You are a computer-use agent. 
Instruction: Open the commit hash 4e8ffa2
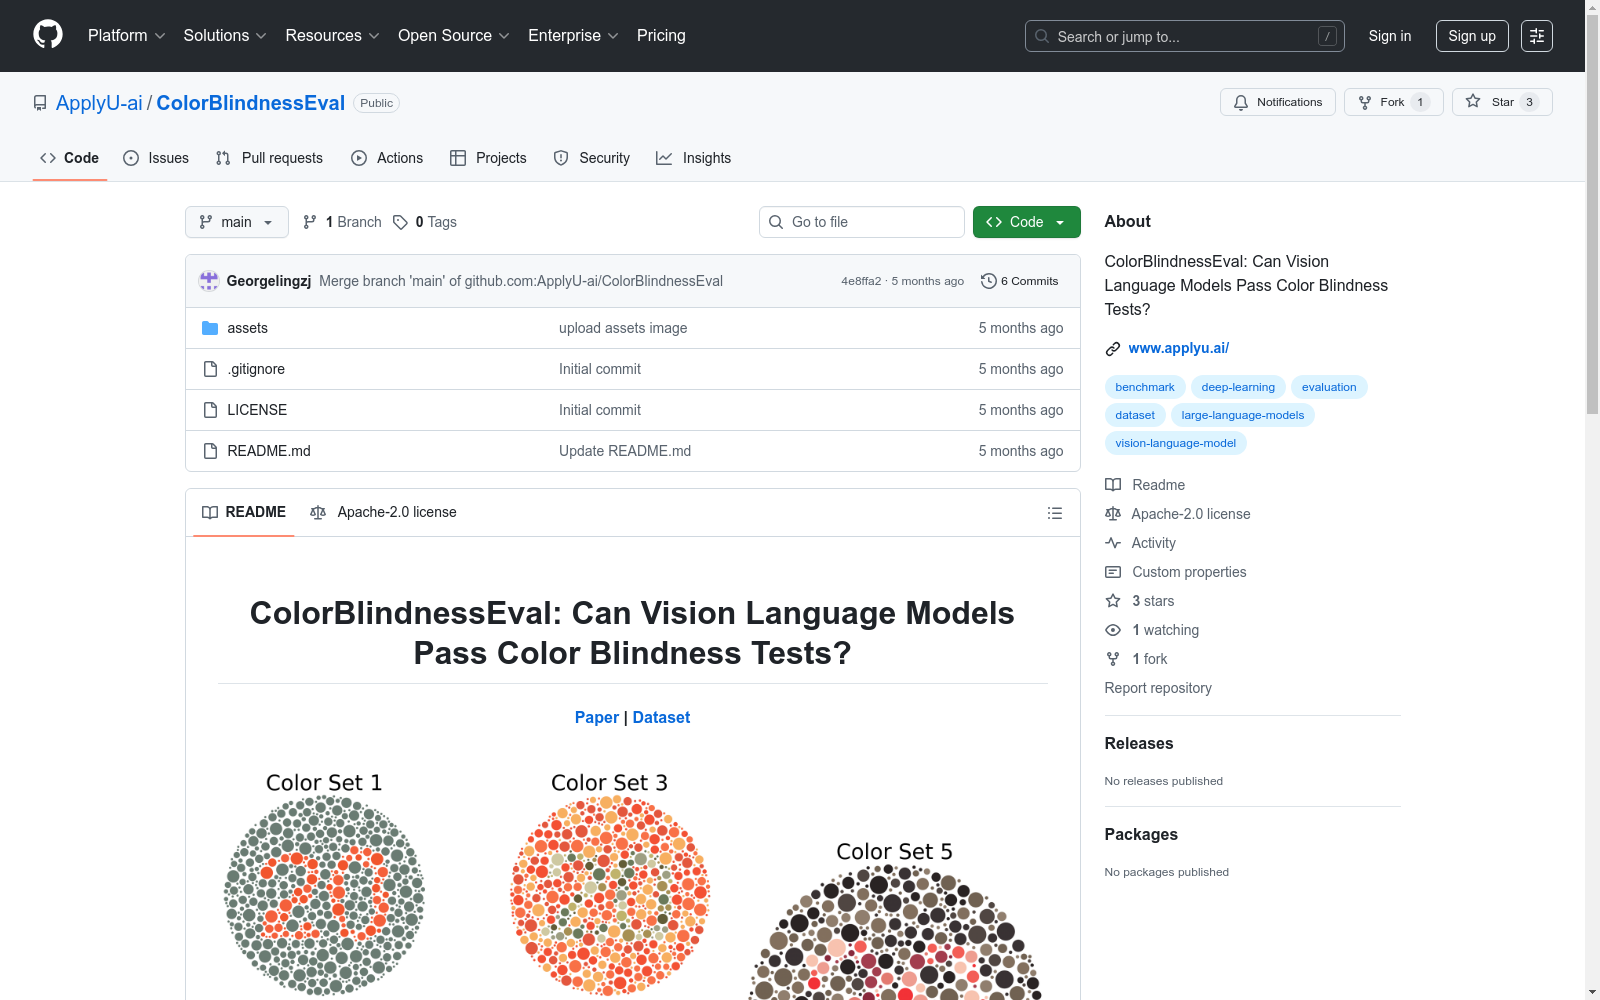click(861, 281)
